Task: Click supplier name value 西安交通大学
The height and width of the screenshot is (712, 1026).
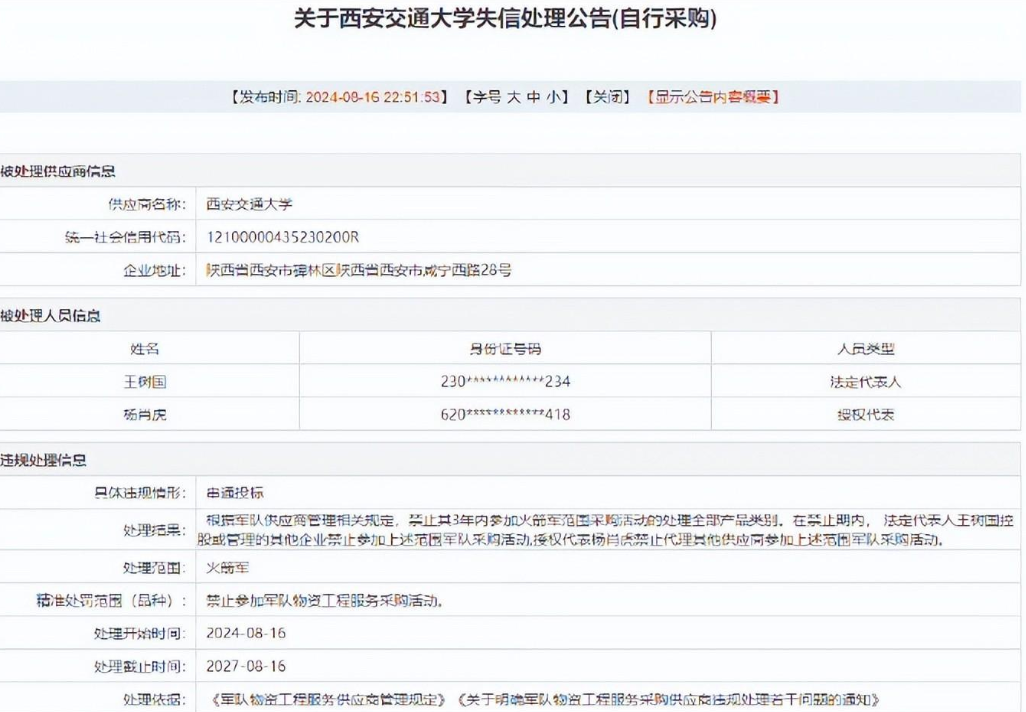Action: pyautogui.click(x=249, y=204)
